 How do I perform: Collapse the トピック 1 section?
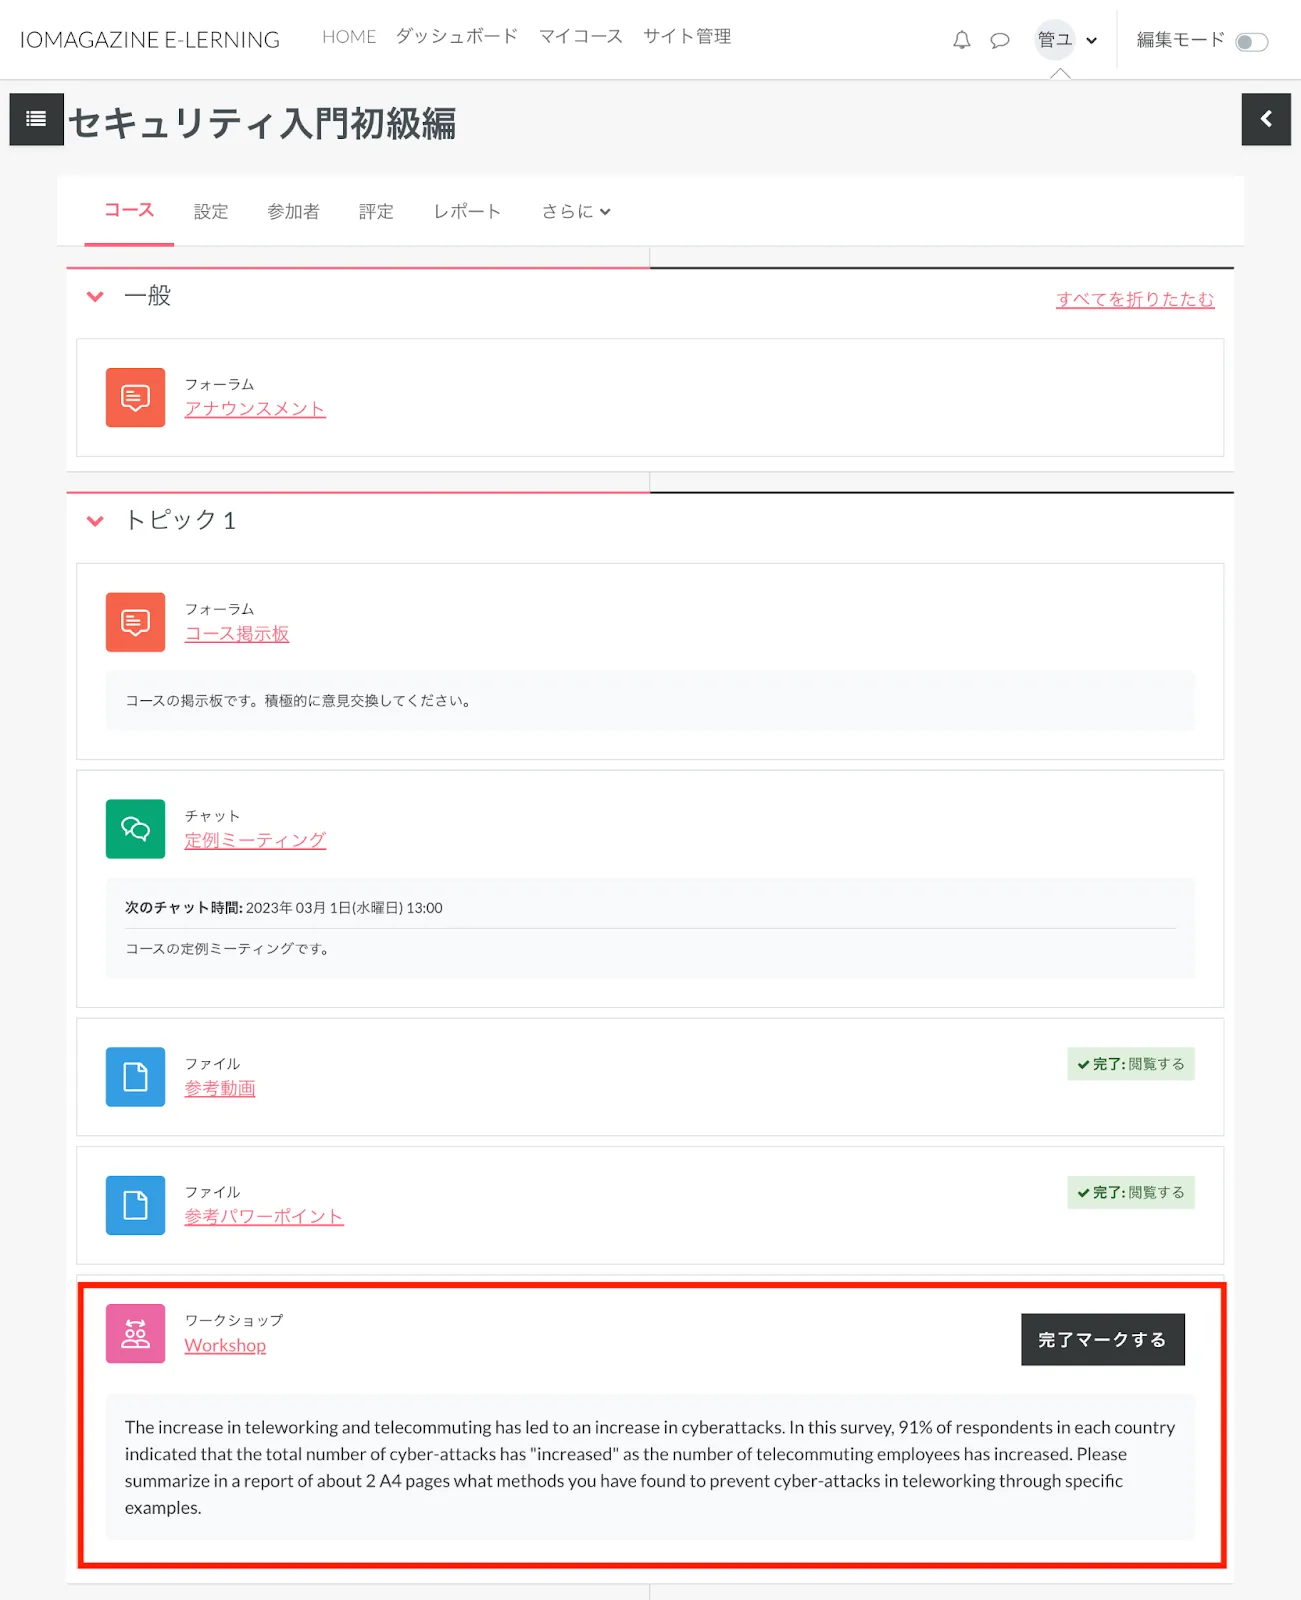95,521
